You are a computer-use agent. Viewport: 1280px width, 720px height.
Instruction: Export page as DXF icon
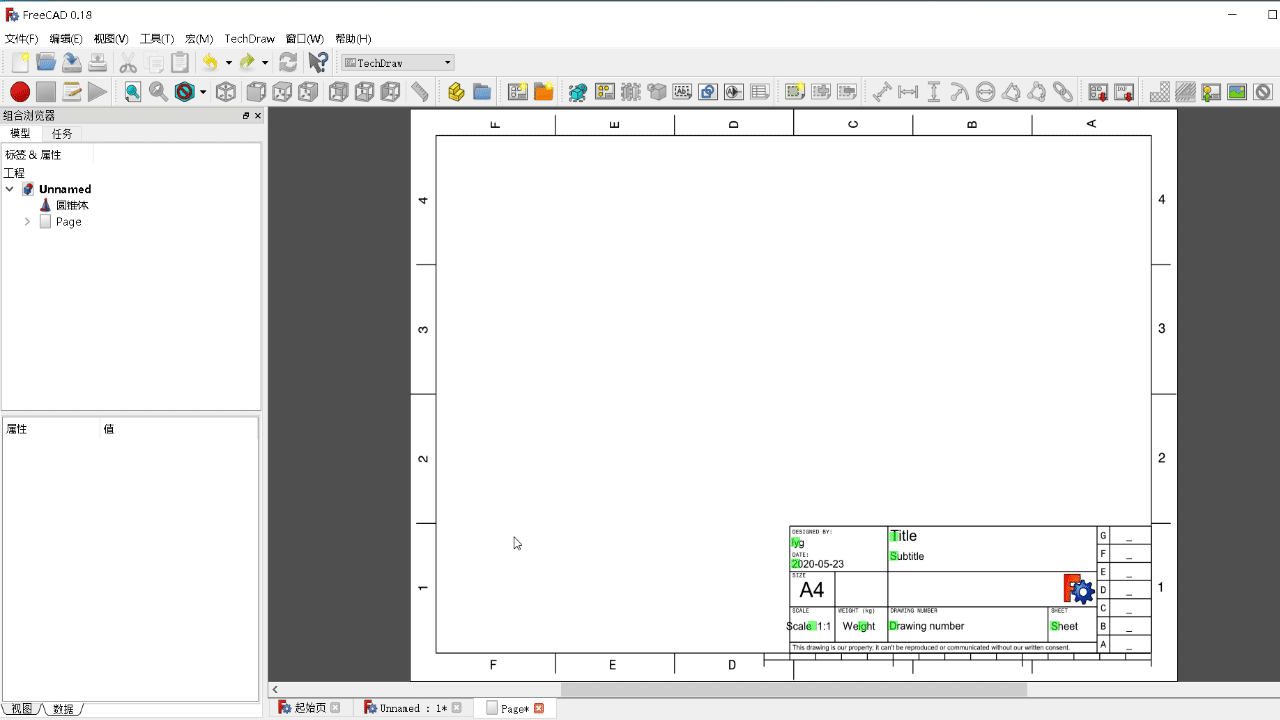[1124, 92]
